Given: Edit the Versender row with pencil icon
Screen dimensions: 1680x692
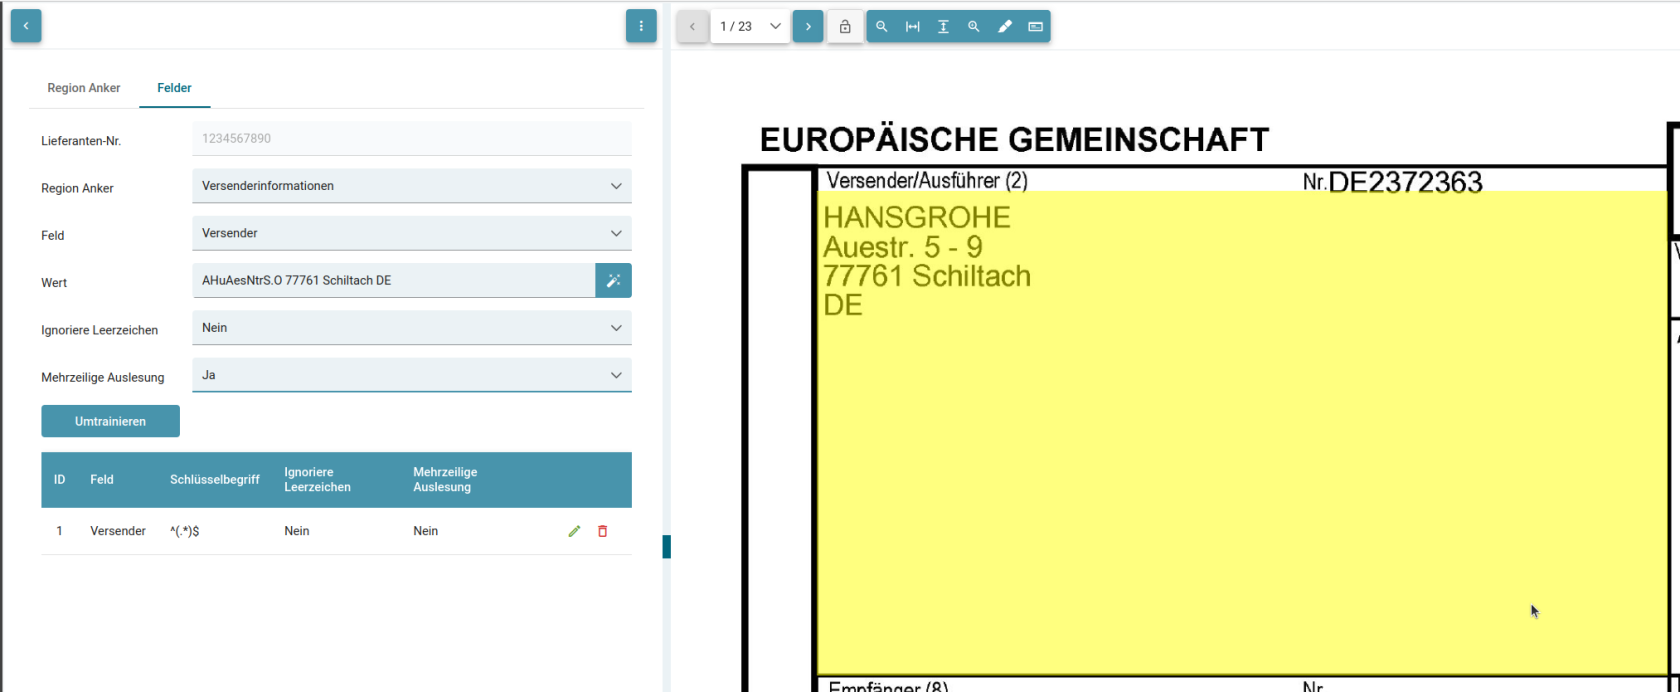Looking at the screenshot, I should (x=574, y=531).
